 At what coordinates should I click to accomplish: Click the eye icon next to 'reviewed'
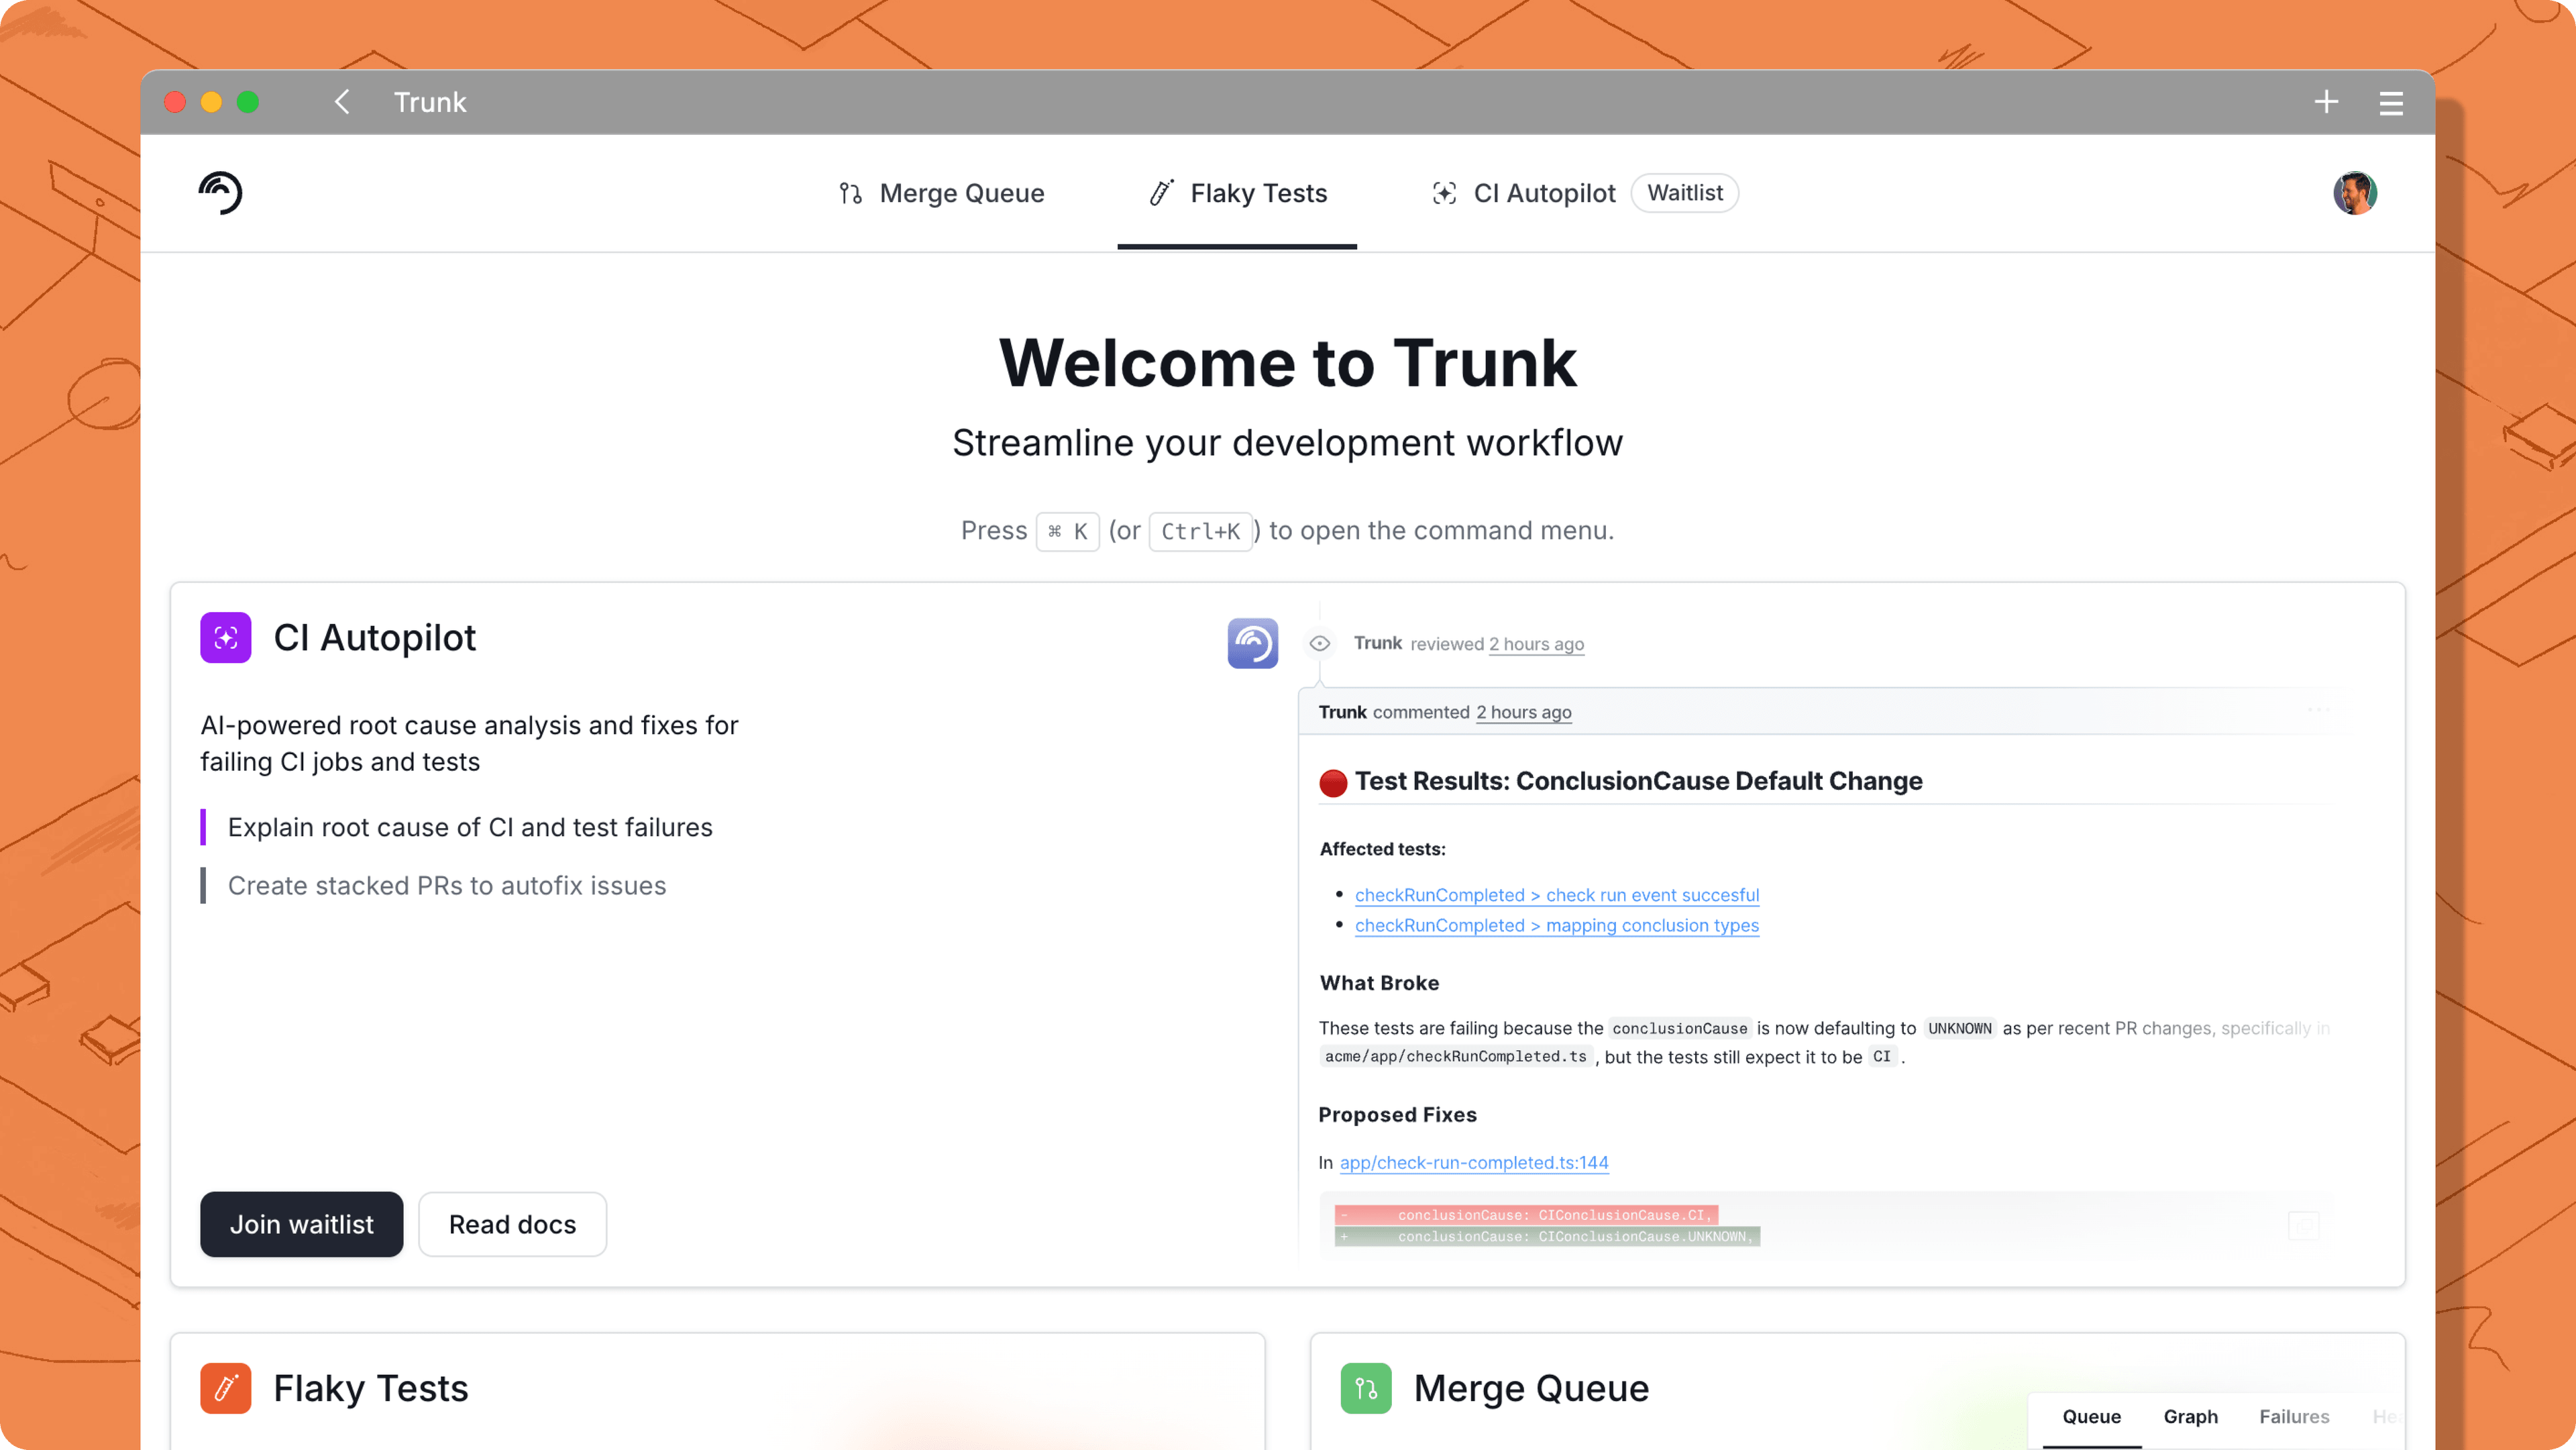1320,644
